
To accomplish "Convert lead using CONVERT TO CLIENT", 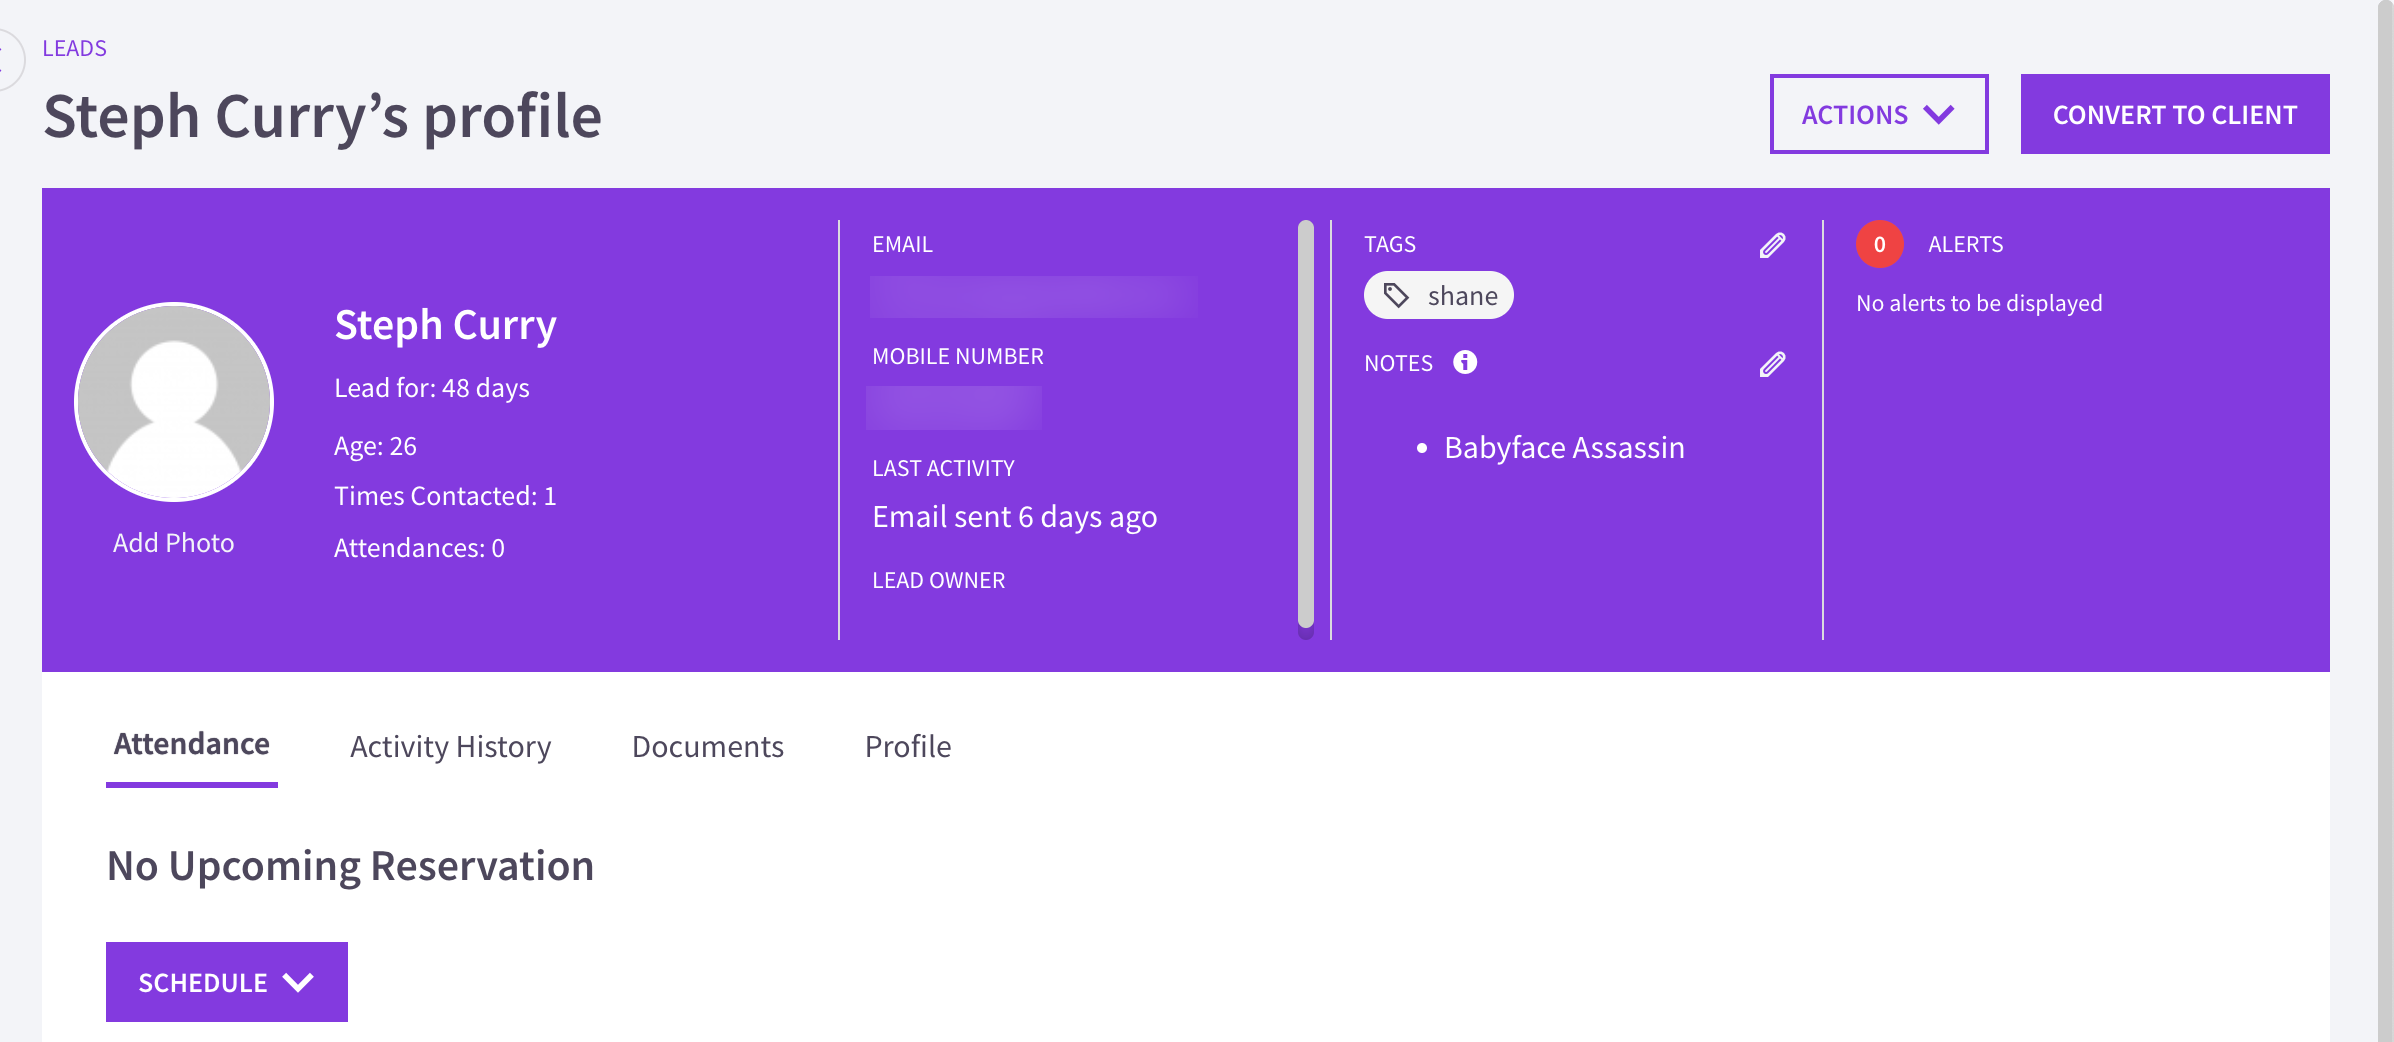I will click(x=2175, y=114).
